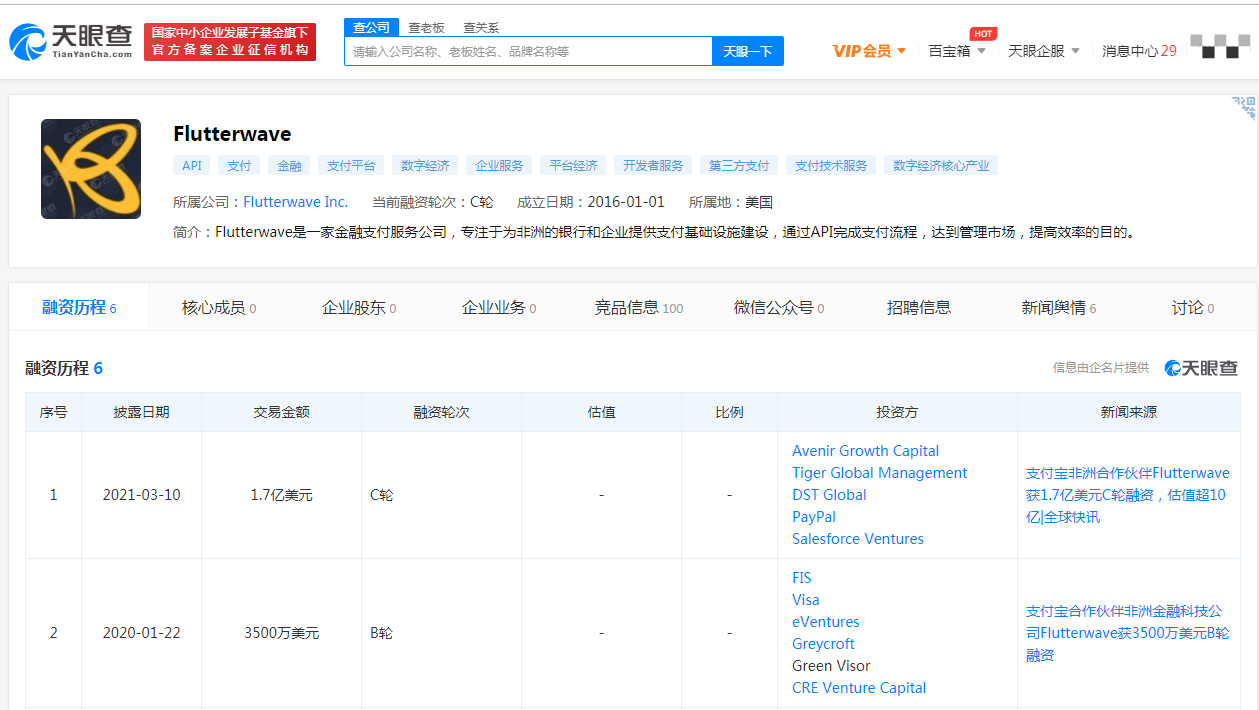The image size is (1259, 710).
Task: Switch to the 招聘信息 tab
Action: click(x=919, y=308)
